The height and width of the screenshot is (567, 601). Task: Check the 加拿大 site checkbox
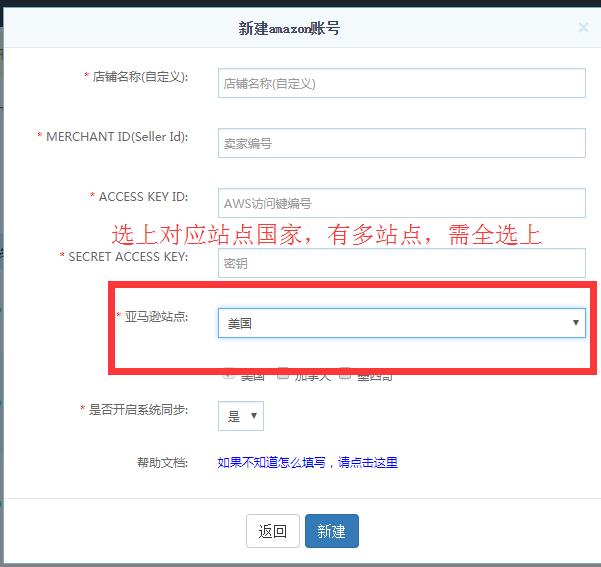click(x=283, y=374)
